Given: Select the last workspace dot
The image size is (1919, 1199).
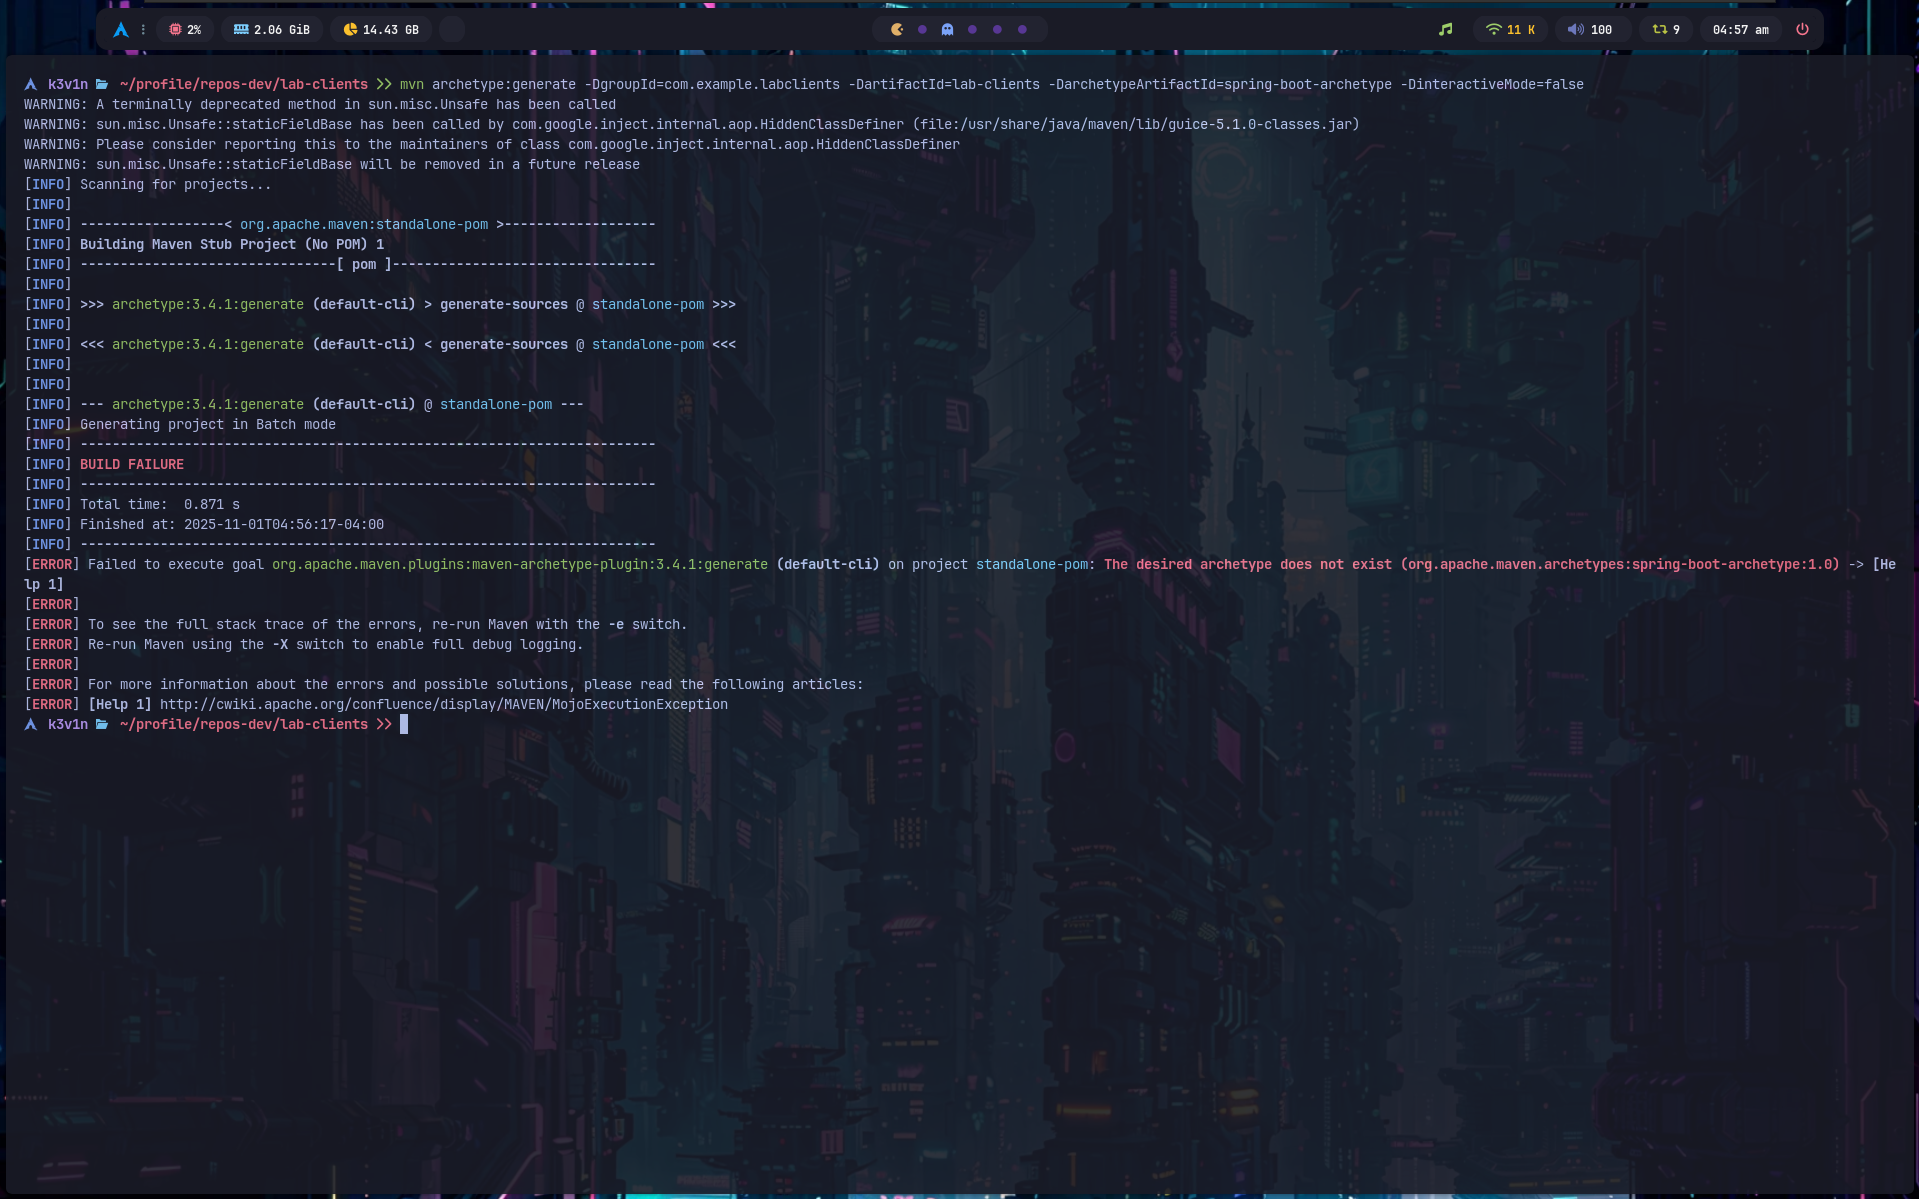Looking at the screenshot, I should pyautogui.click(x=1022, y=30).
